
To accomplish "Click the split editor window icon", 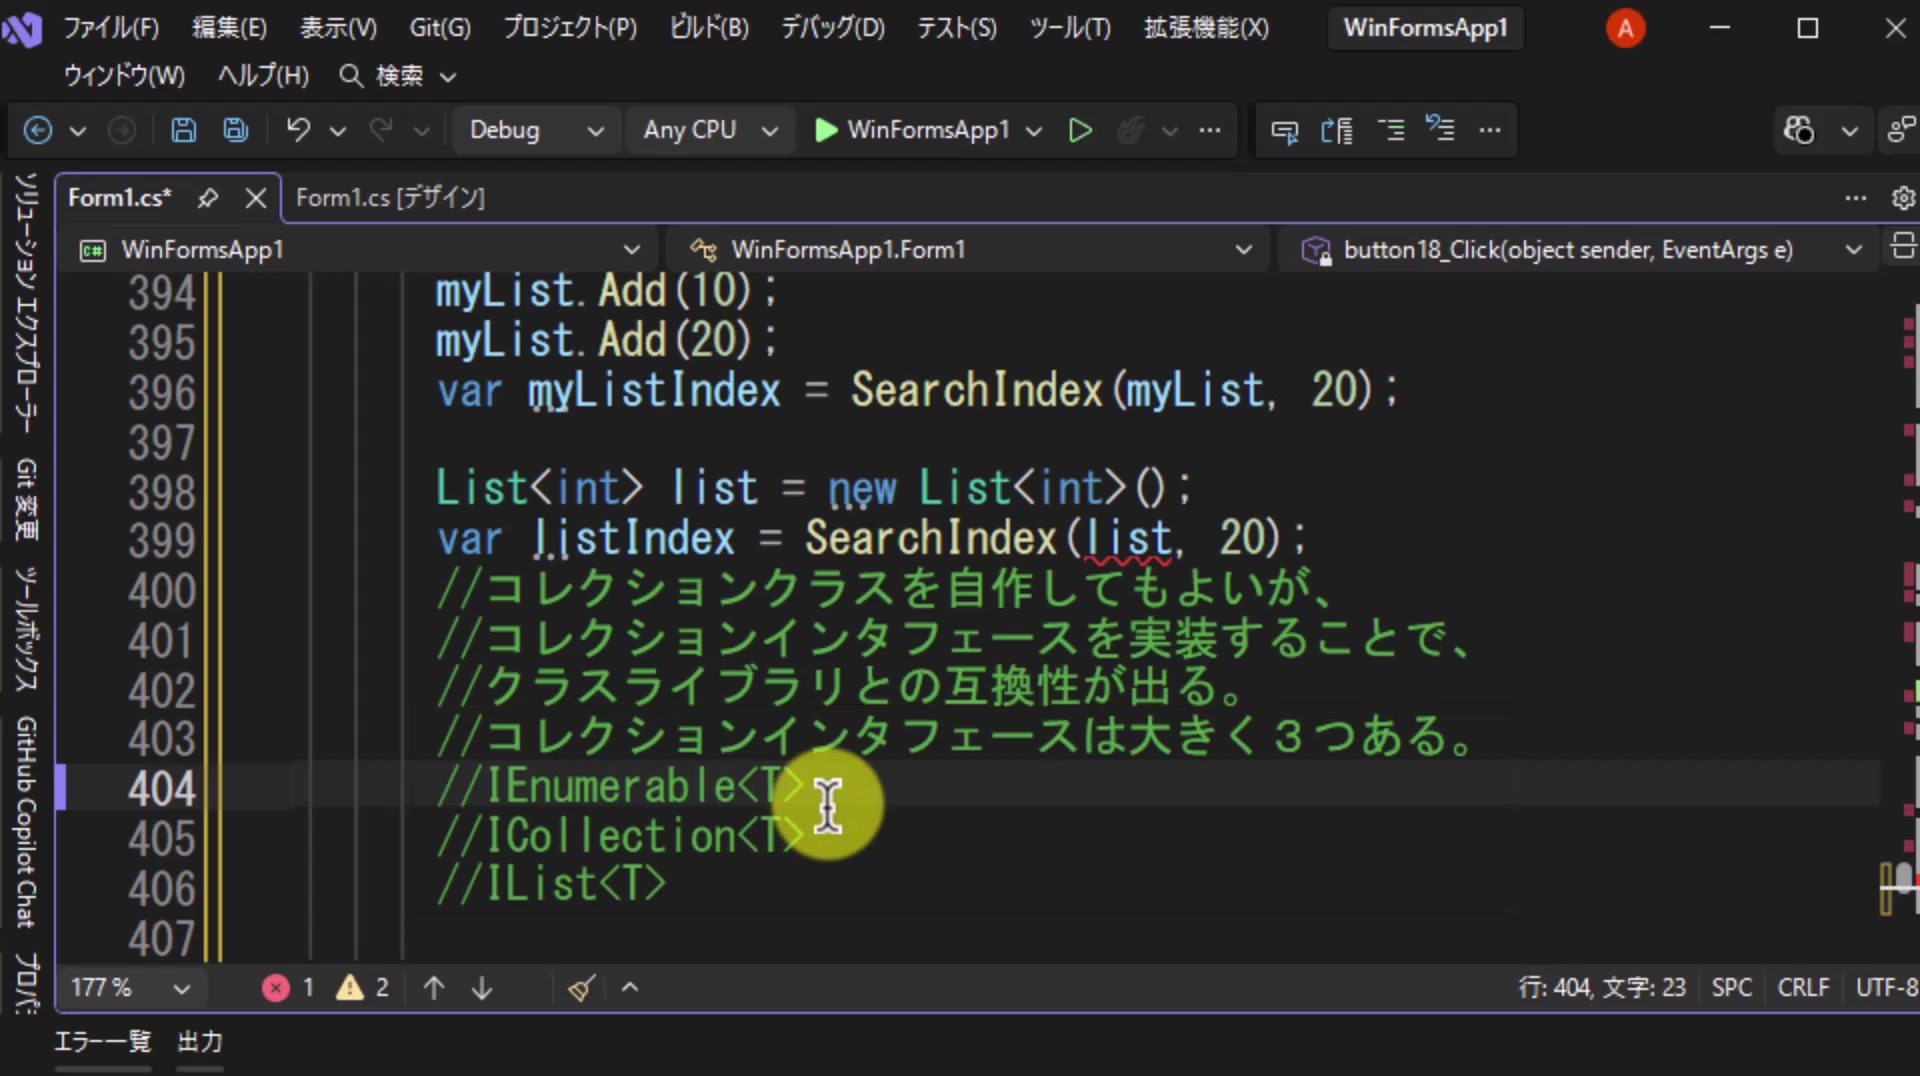I will pyautogui.click(x=1903, y=246).
